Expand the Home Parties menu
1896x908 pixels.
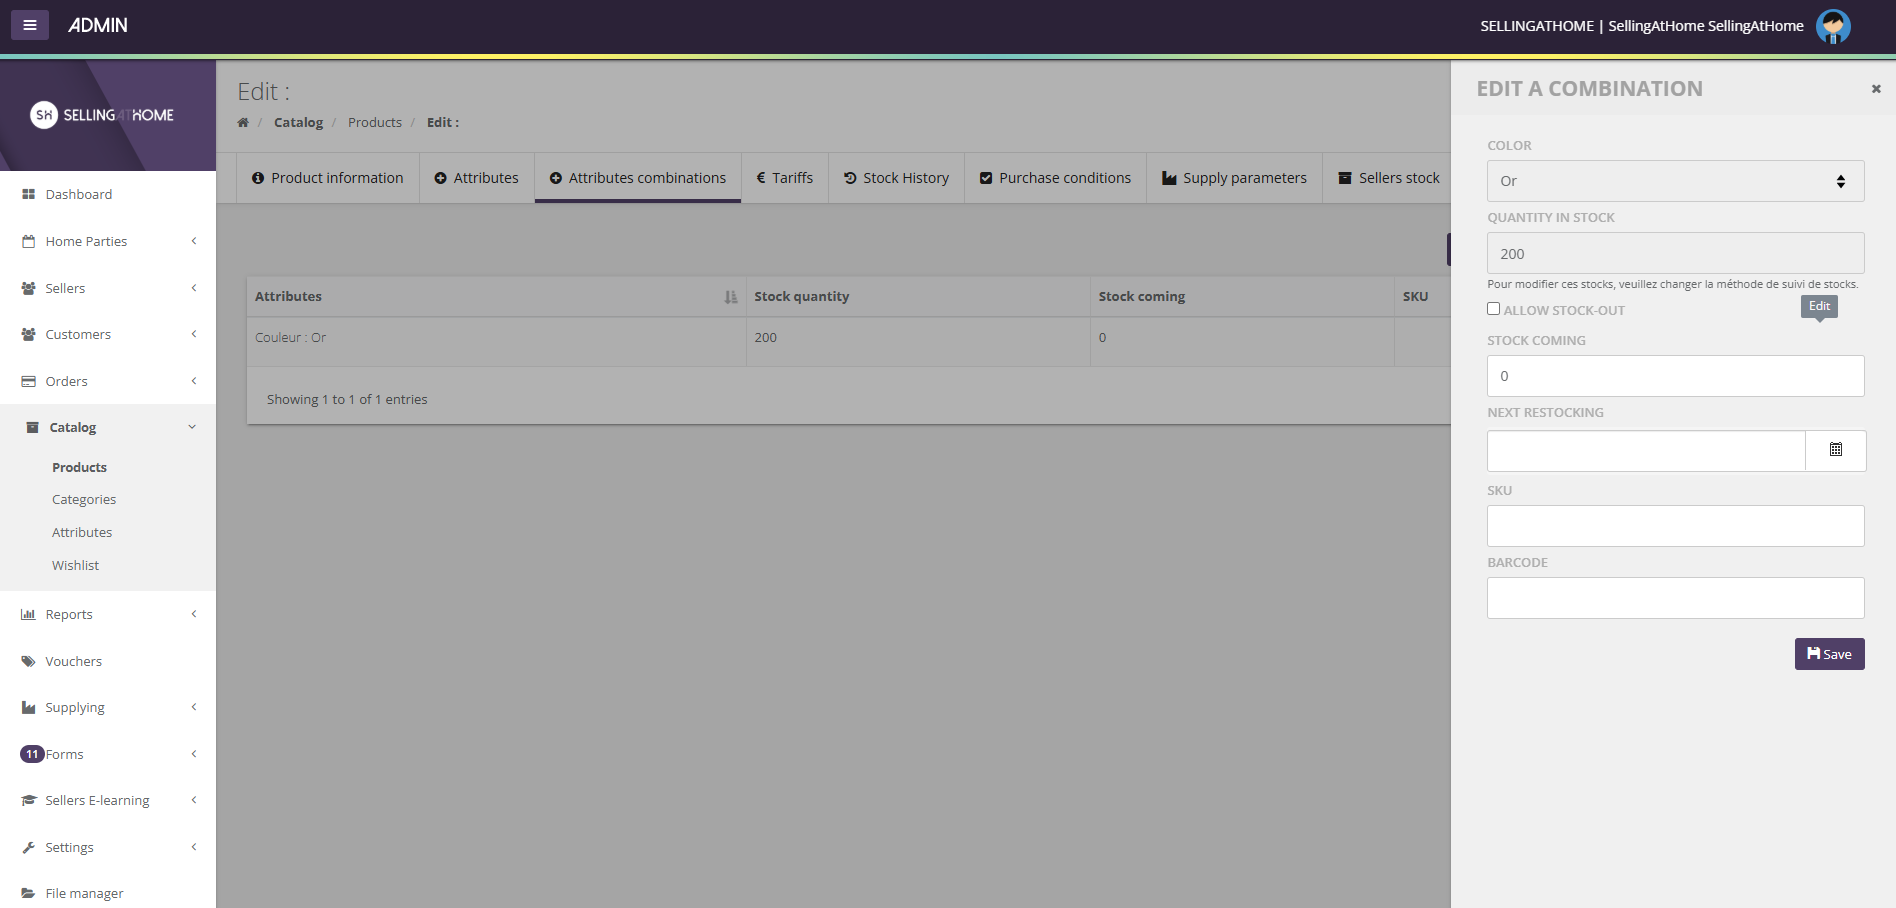click(x=86, y=241)
